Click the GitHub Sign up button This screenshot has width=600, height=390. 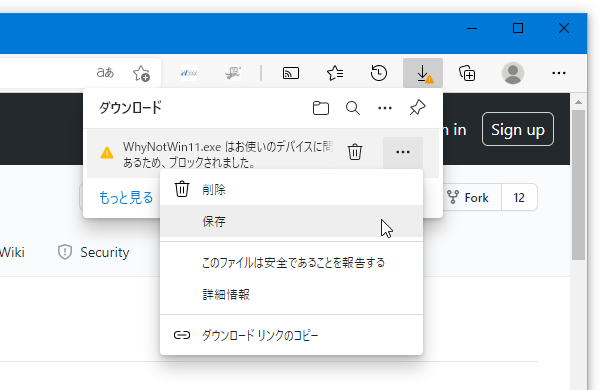(x=518, y=129)
